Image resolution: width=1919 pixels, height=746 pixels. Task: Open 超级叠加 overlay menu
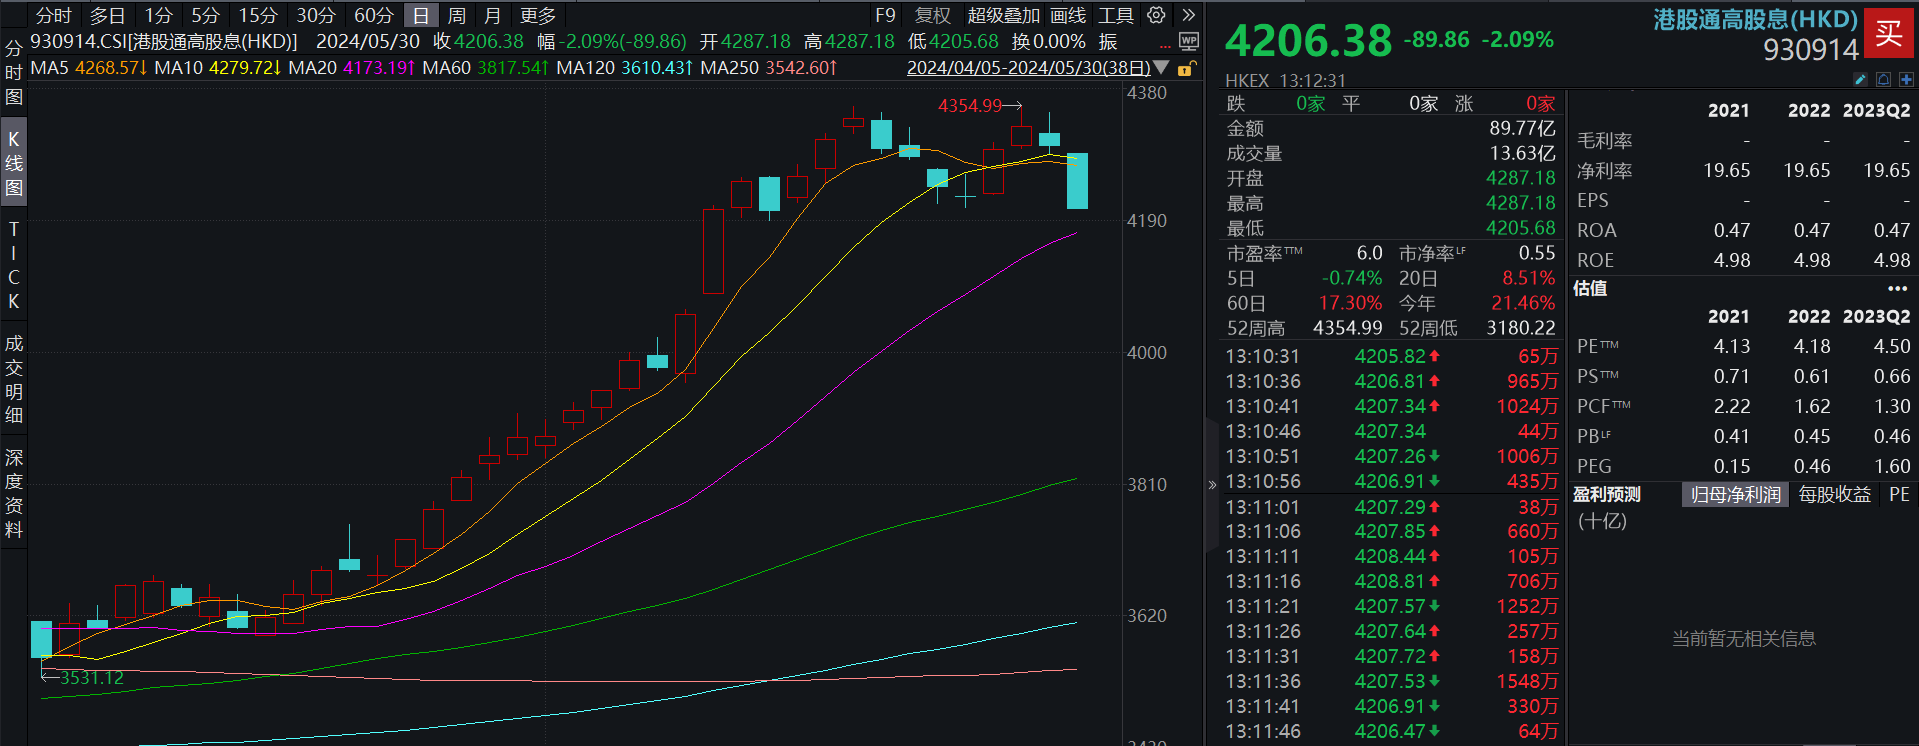point(1004,15)
